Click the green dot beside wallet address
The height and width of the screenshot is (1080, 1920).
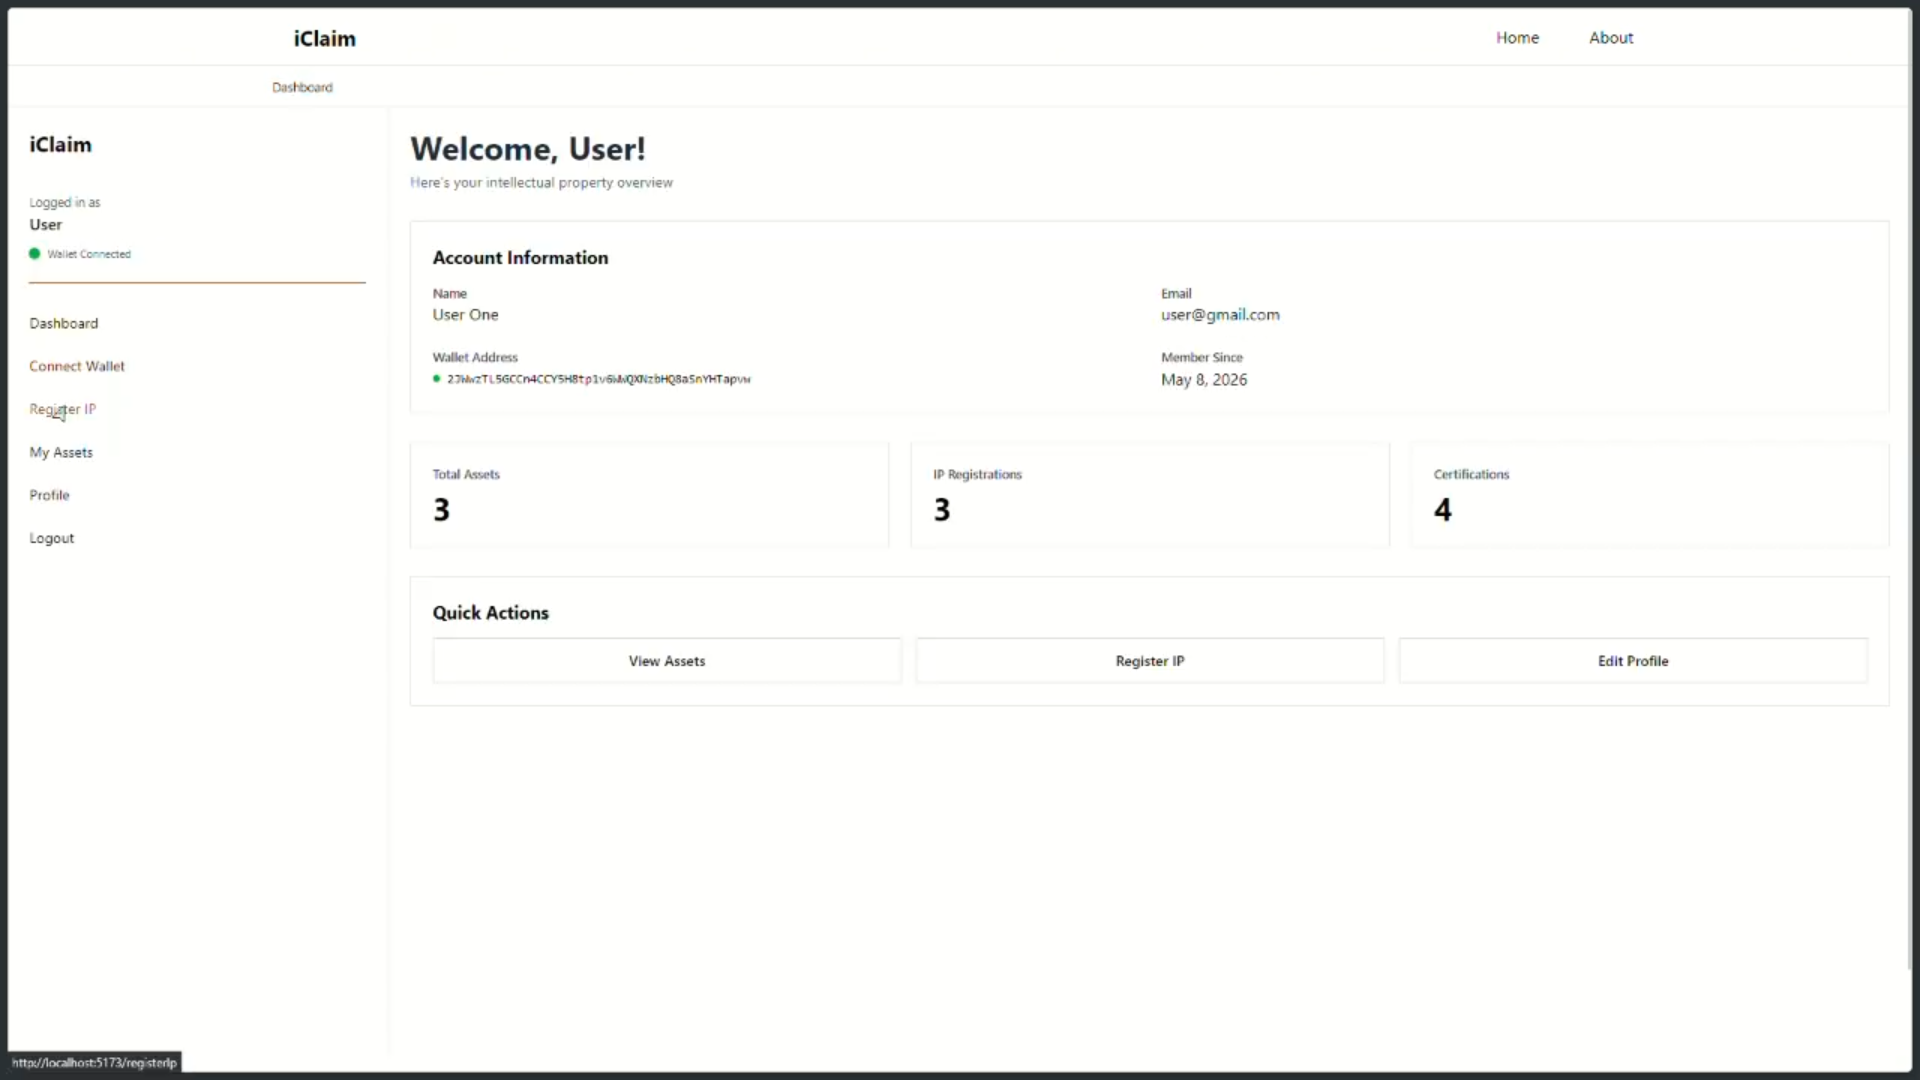(437, 379)
